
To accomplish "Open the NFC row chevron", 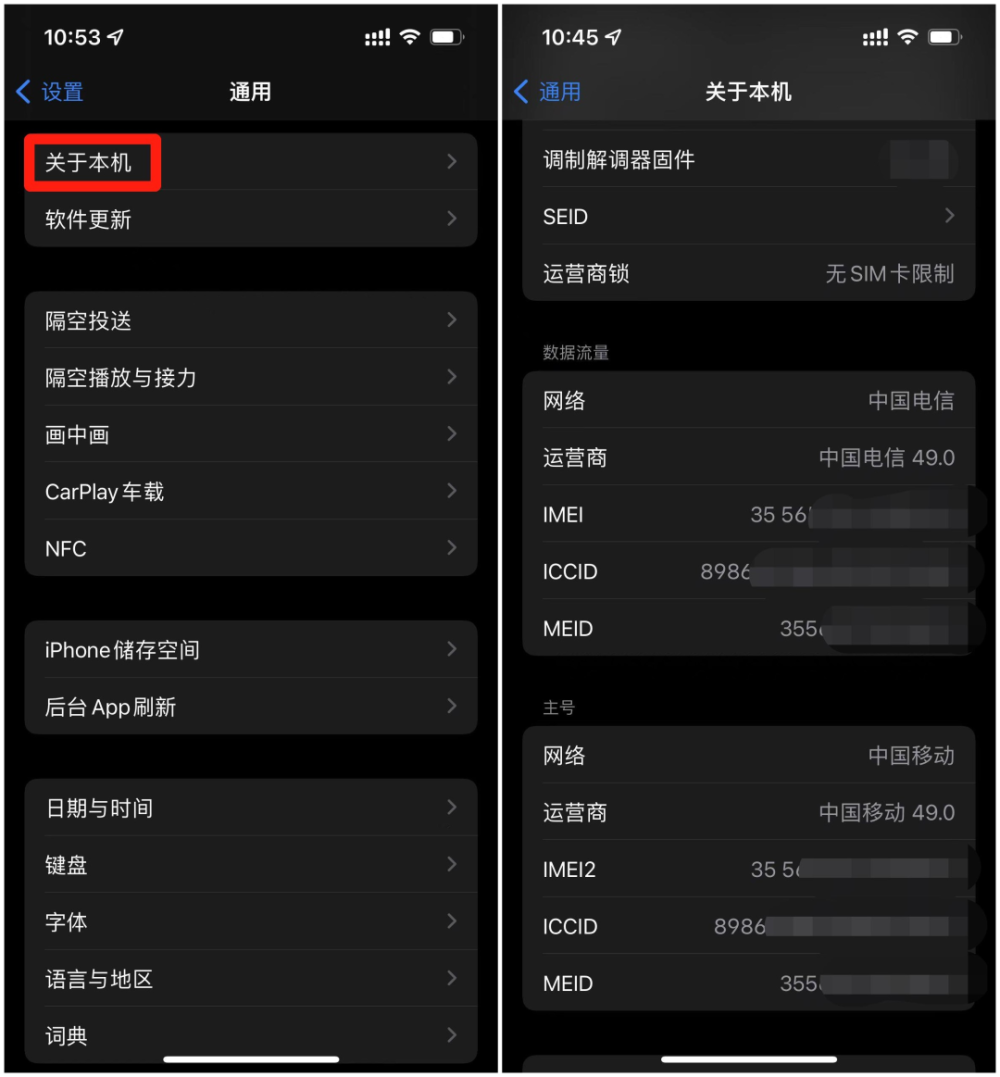I will 451,548.
